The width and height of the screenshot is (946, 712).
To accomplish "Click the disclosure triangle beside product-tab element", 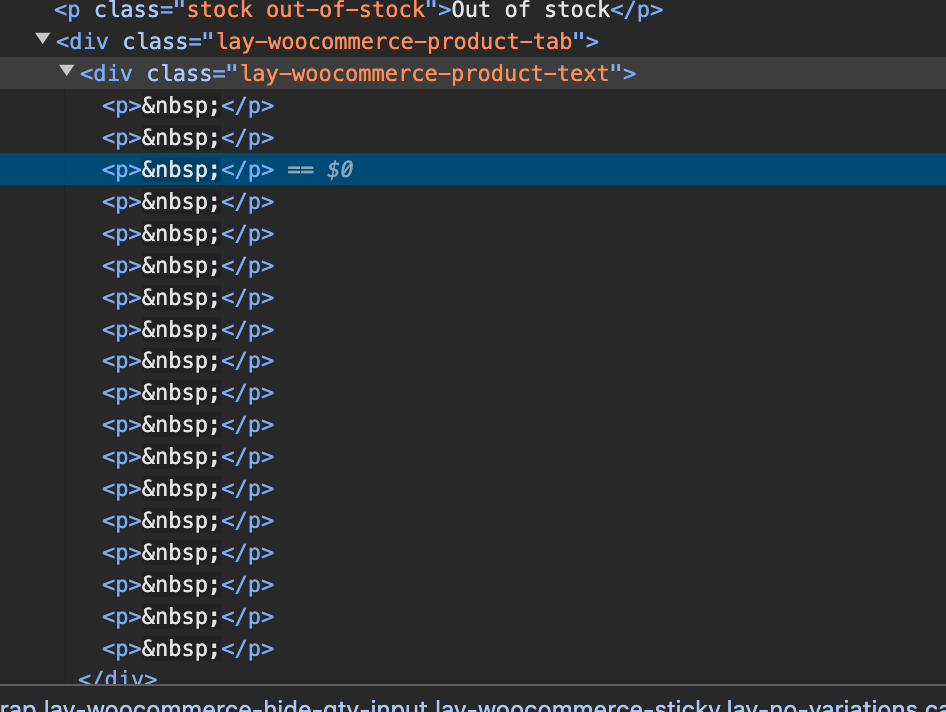I will point(42,40).
